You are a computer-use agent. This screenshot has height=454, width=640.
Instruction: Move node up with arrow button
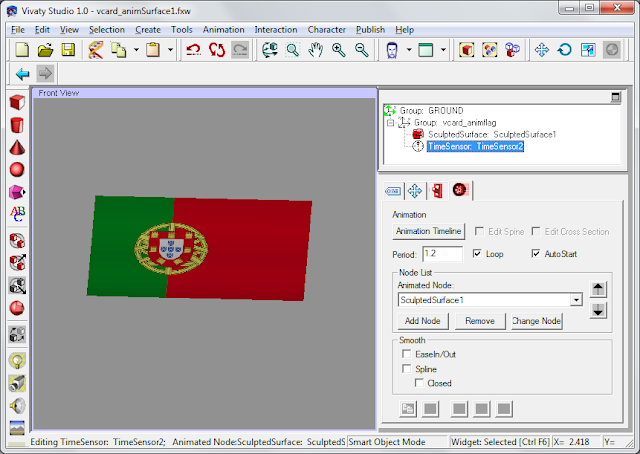tap(598, 289)
